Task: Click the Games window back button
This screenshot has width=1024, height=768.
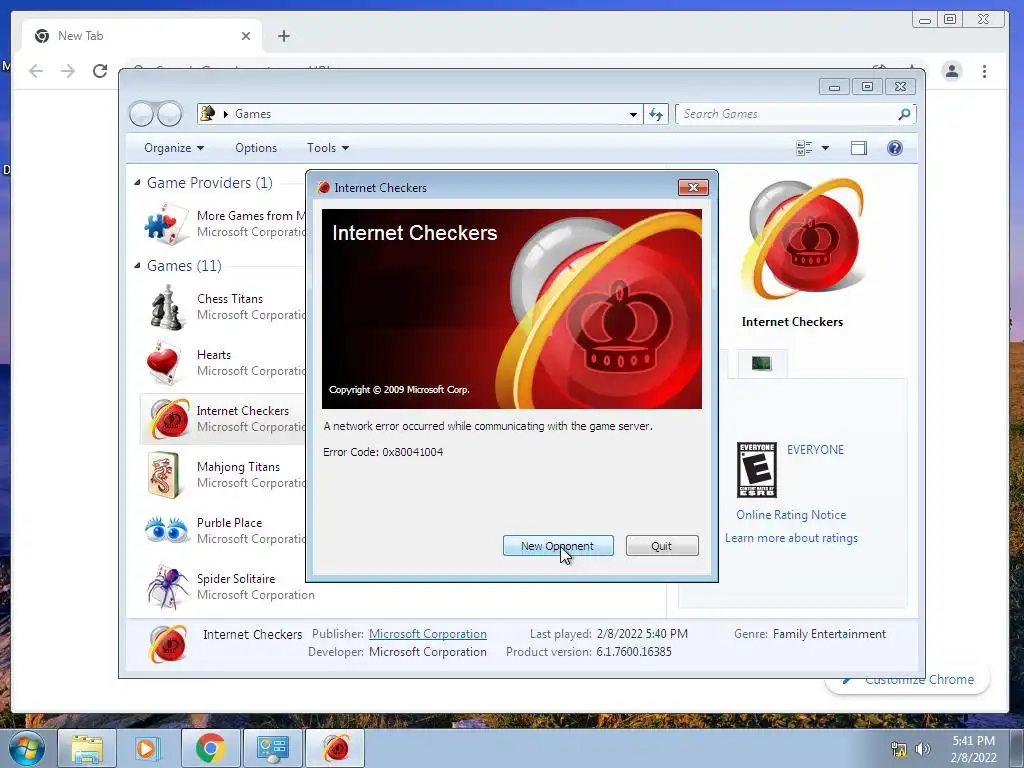Action: pos(141,114)
